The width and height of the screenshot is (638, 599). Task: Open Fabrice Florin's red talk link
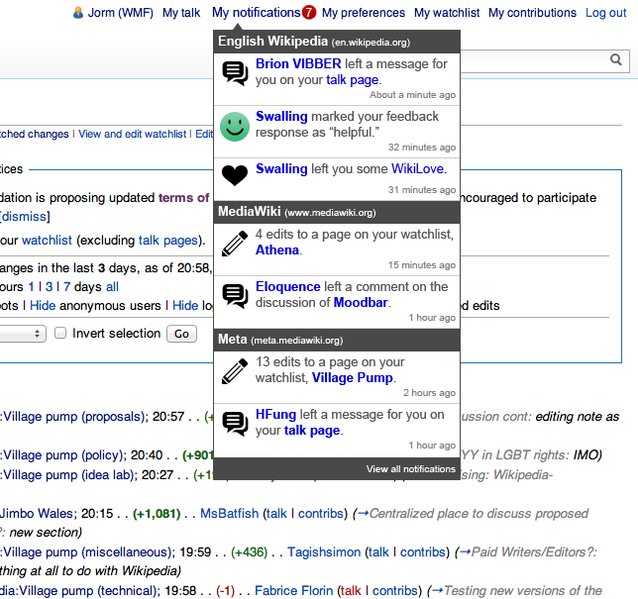[x=351, y=591]
